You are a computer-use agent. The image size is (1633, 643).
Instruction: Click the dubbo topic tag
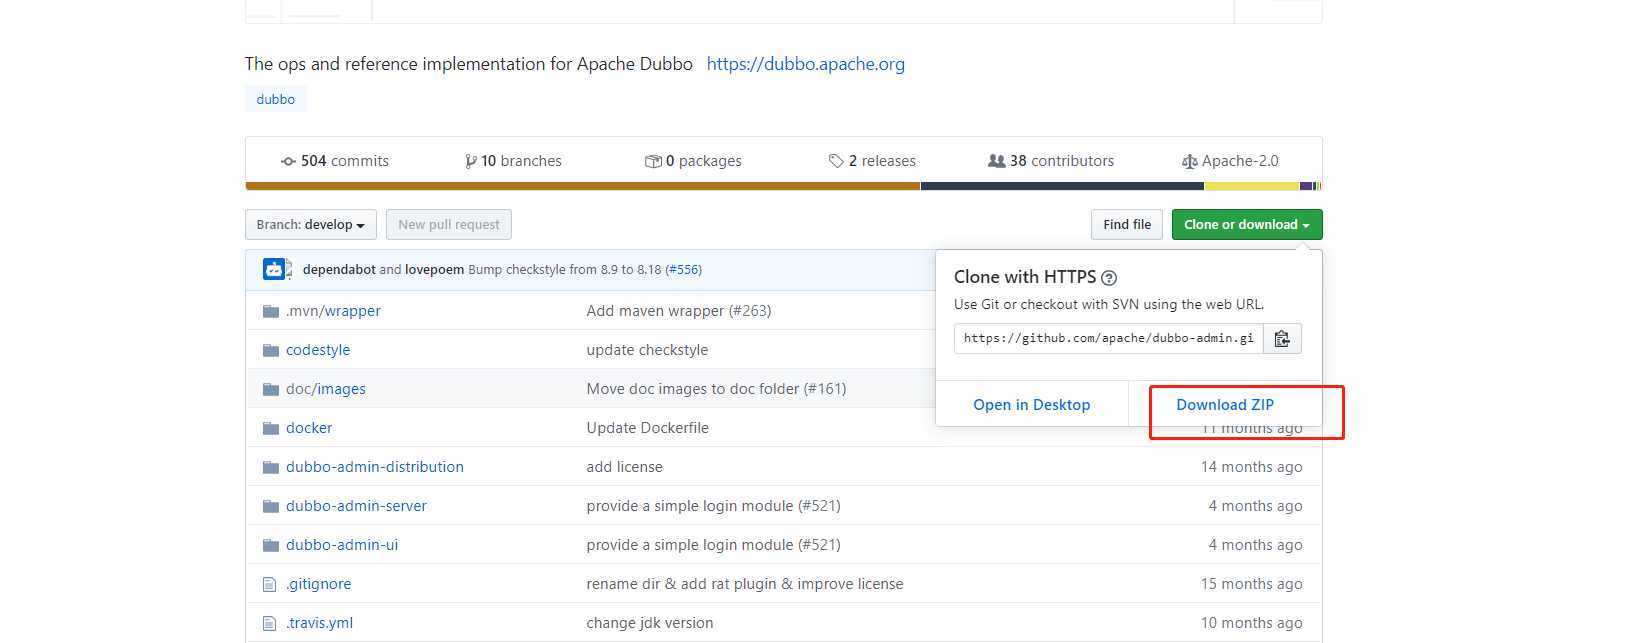click(276, 99)
